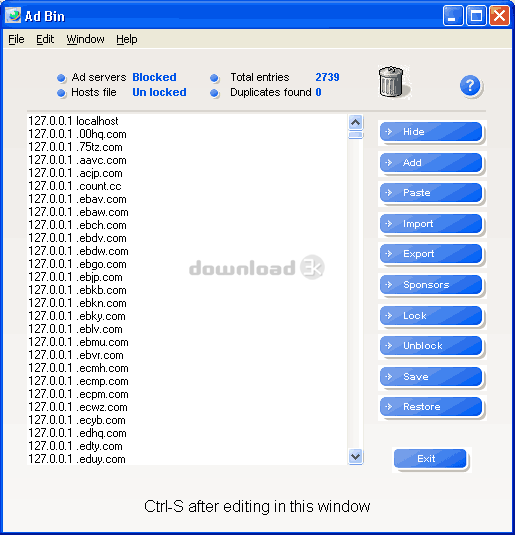
Task: Click the arrow icon on Hide button
Action: 389,131
